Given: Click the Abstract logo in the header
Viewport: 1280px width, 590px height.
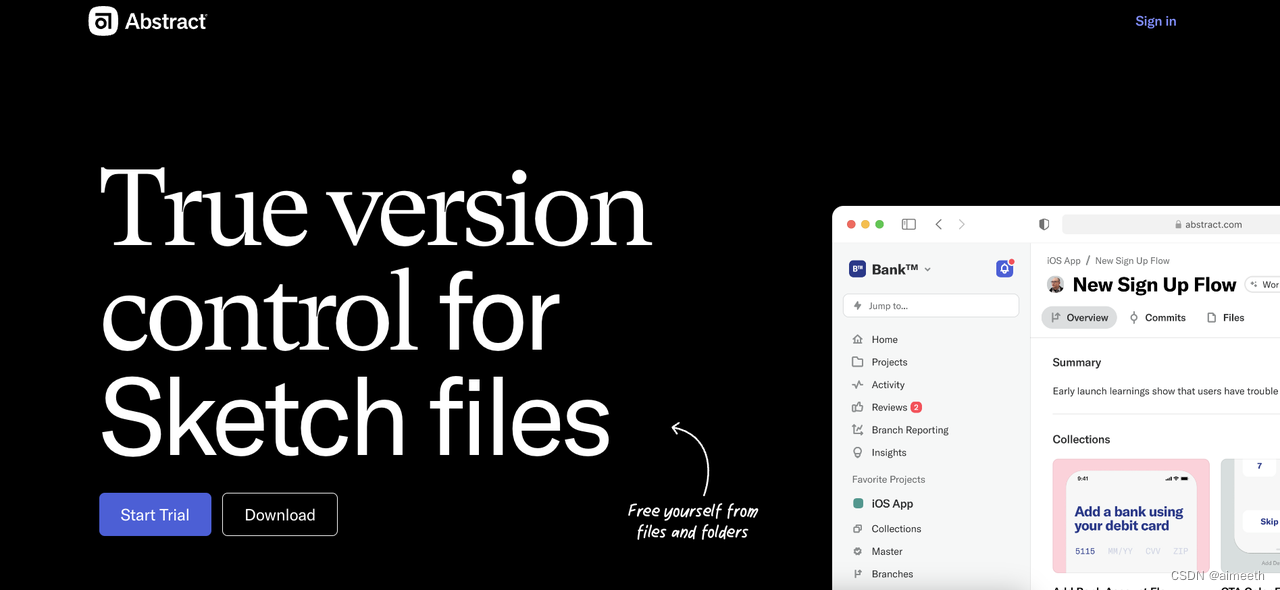Looking at the screenshot, I should point(147,21).
